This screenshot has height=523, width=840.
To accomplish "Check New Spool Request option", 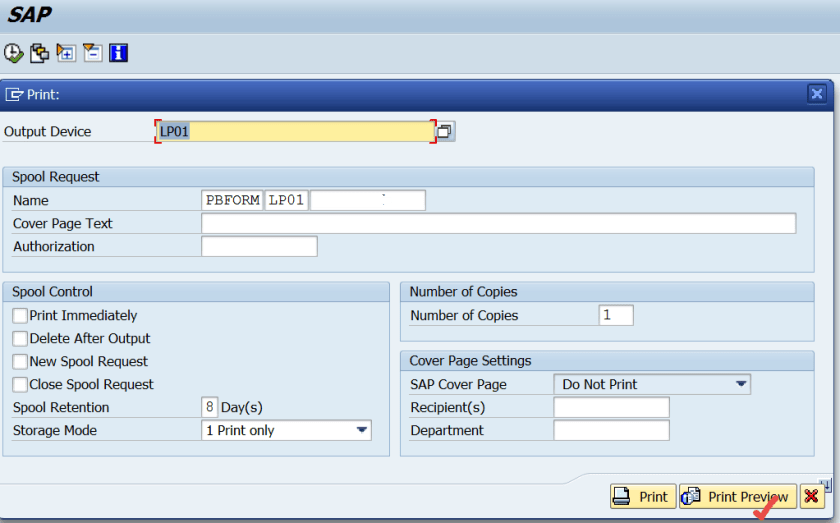I will (20, 362).
